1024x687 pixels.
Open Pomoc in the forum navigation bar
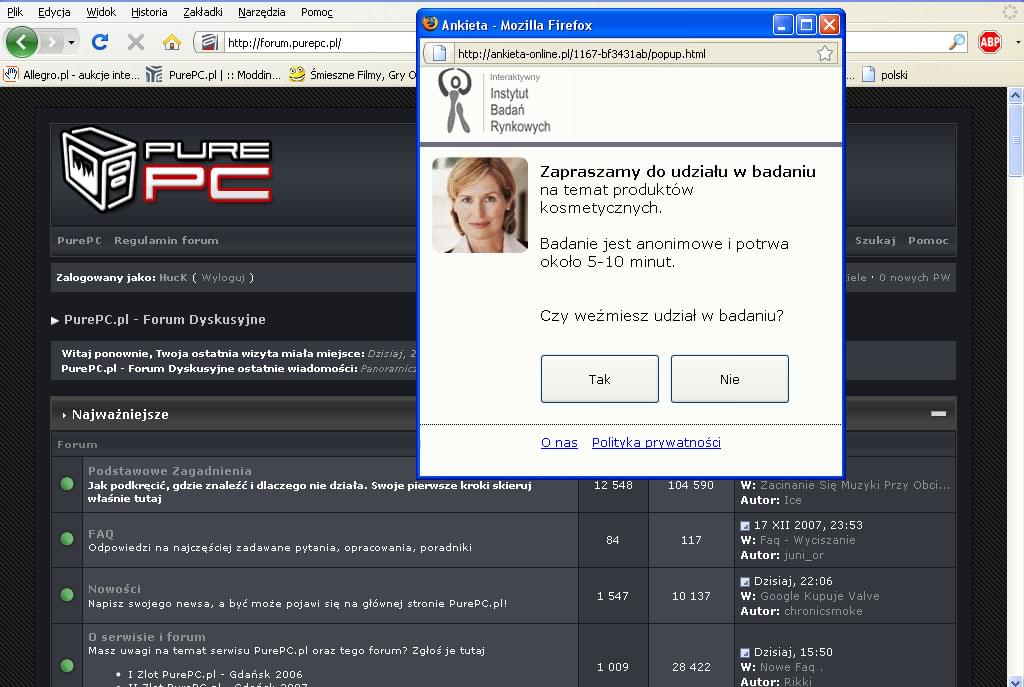(x=928, y=240)
